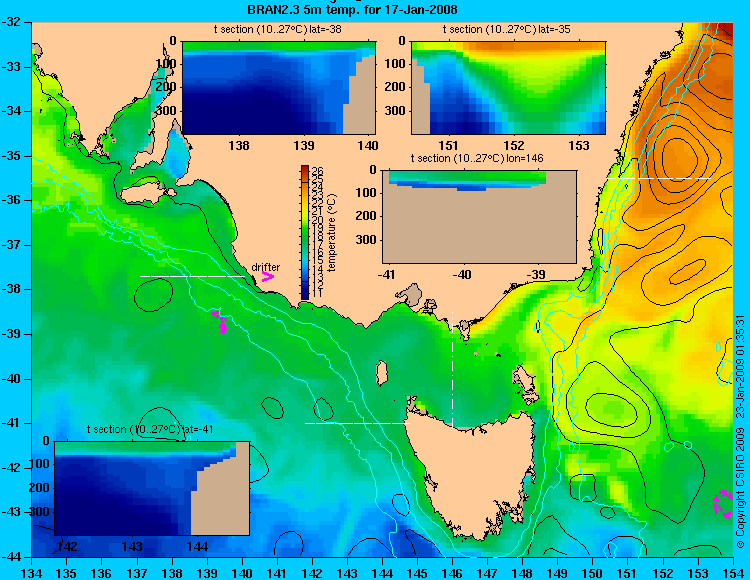750x580 pixels.
Task: Click King Island northwest of Tasmania
Action: [382, 373]
